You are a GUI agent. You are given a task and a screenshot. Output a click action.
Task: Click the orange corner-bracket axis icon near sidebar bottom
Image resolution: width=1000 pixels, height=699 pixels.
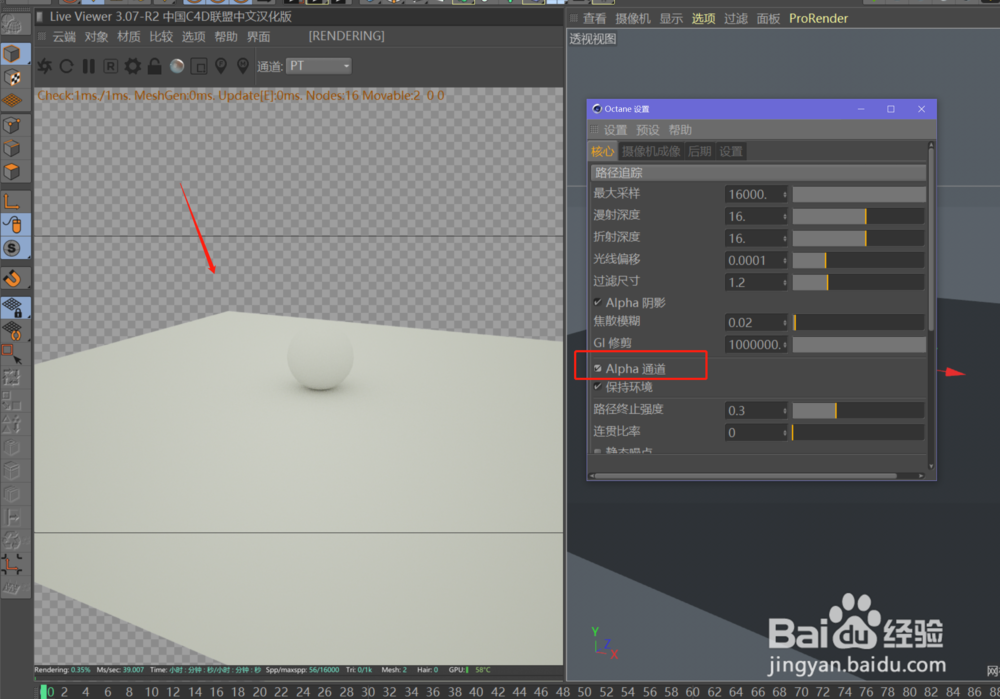click(12, 565)
